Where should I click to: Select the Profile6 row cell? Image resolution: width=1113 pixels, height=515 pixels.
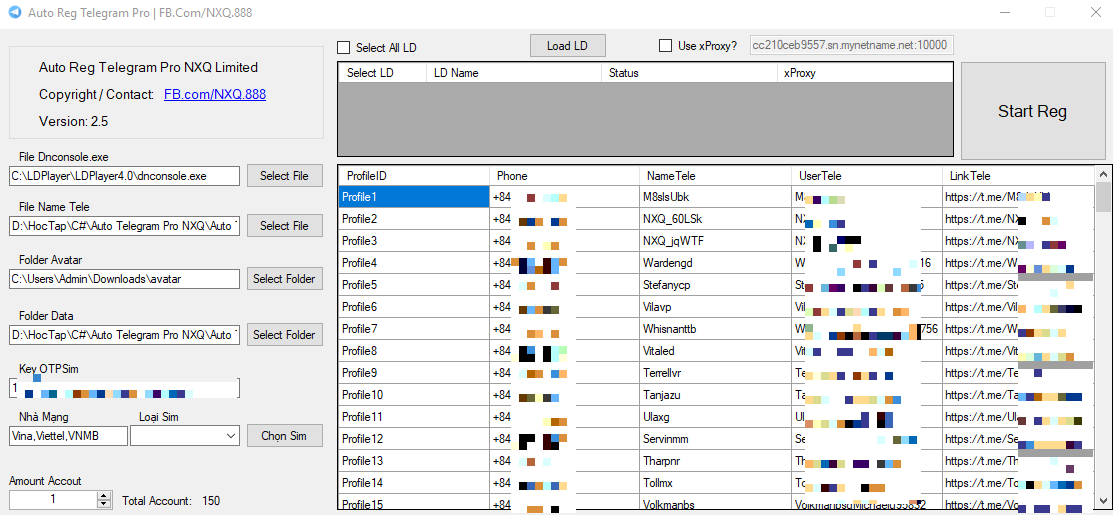pos(414,306)
